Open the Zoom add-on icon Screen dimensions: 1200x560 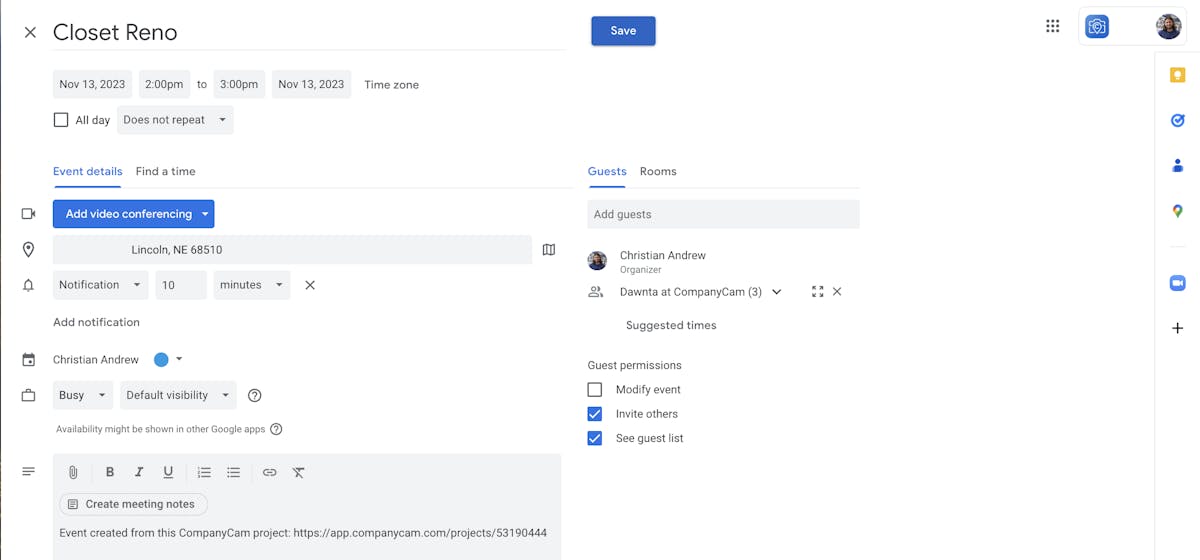click(1177, 283)
